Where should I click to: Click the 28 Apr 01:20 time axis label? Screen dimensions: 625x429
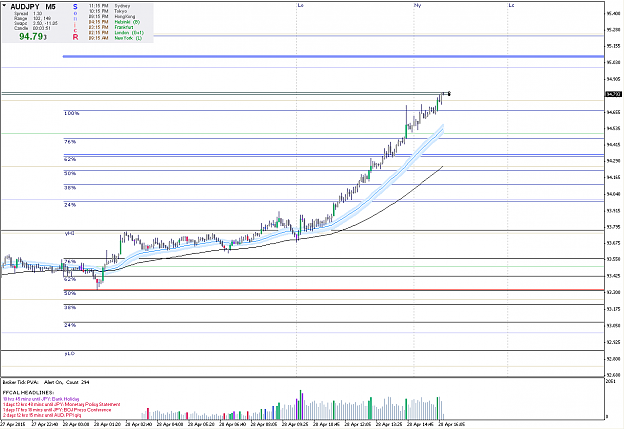pyautogui.click(x=106, y=424)
